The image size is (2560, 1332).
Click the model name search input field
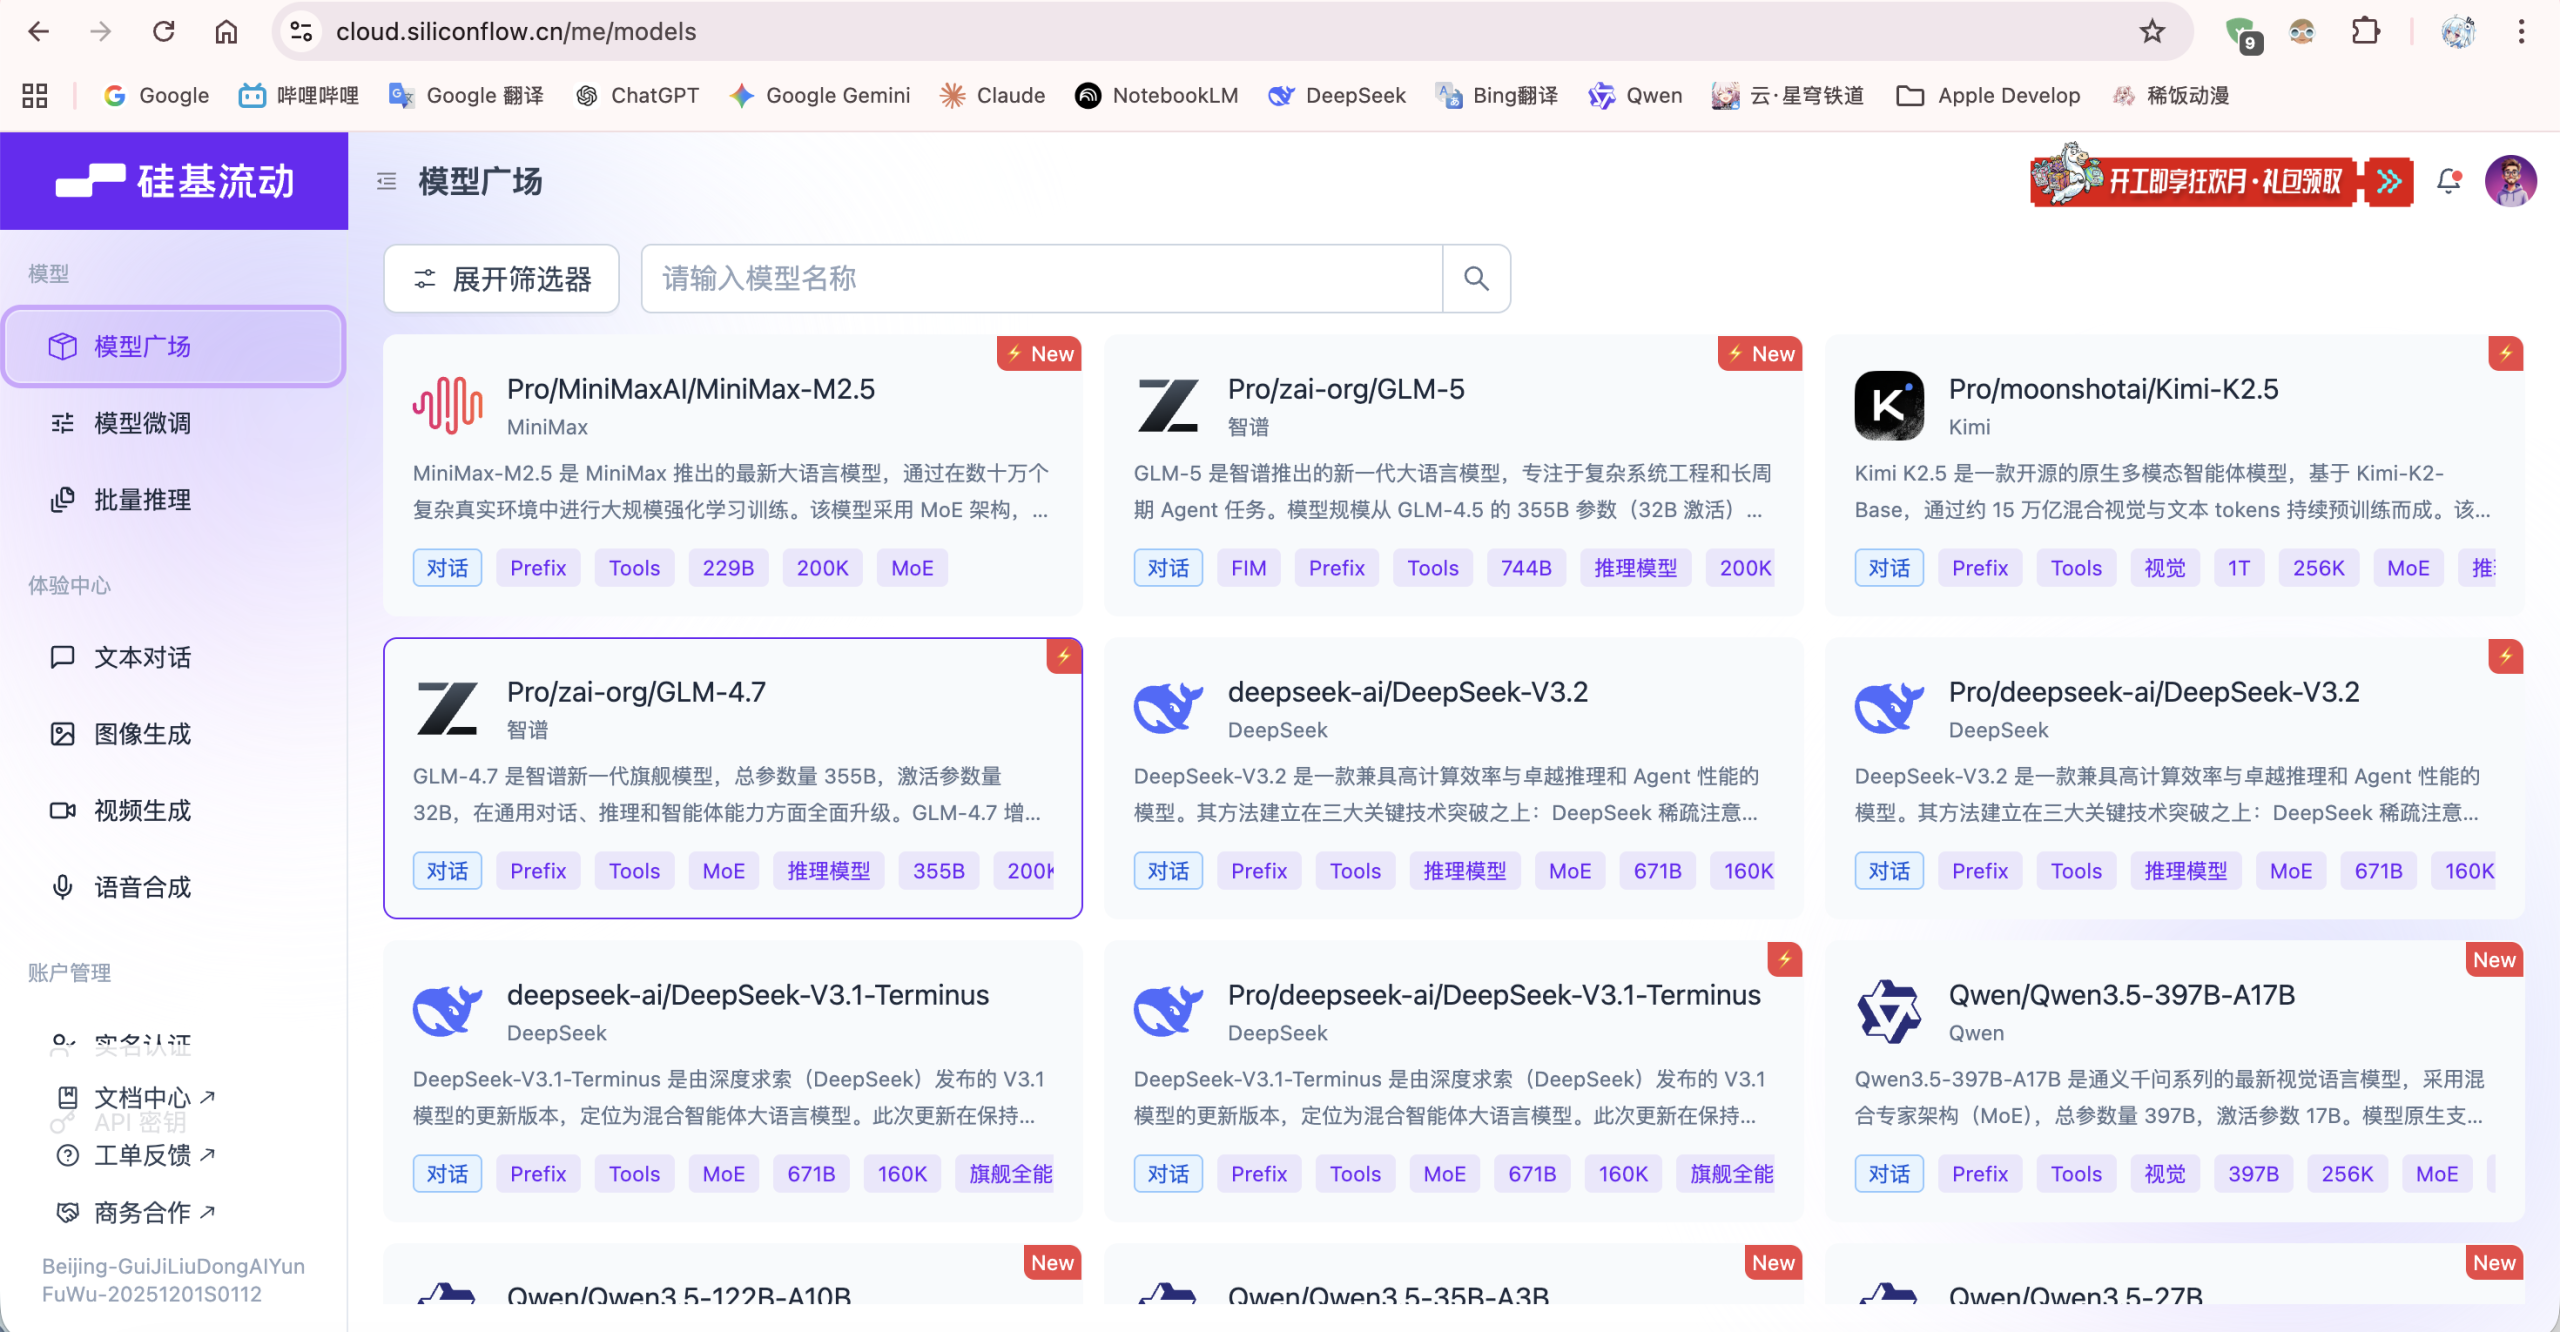click(x=1040, y=279)
